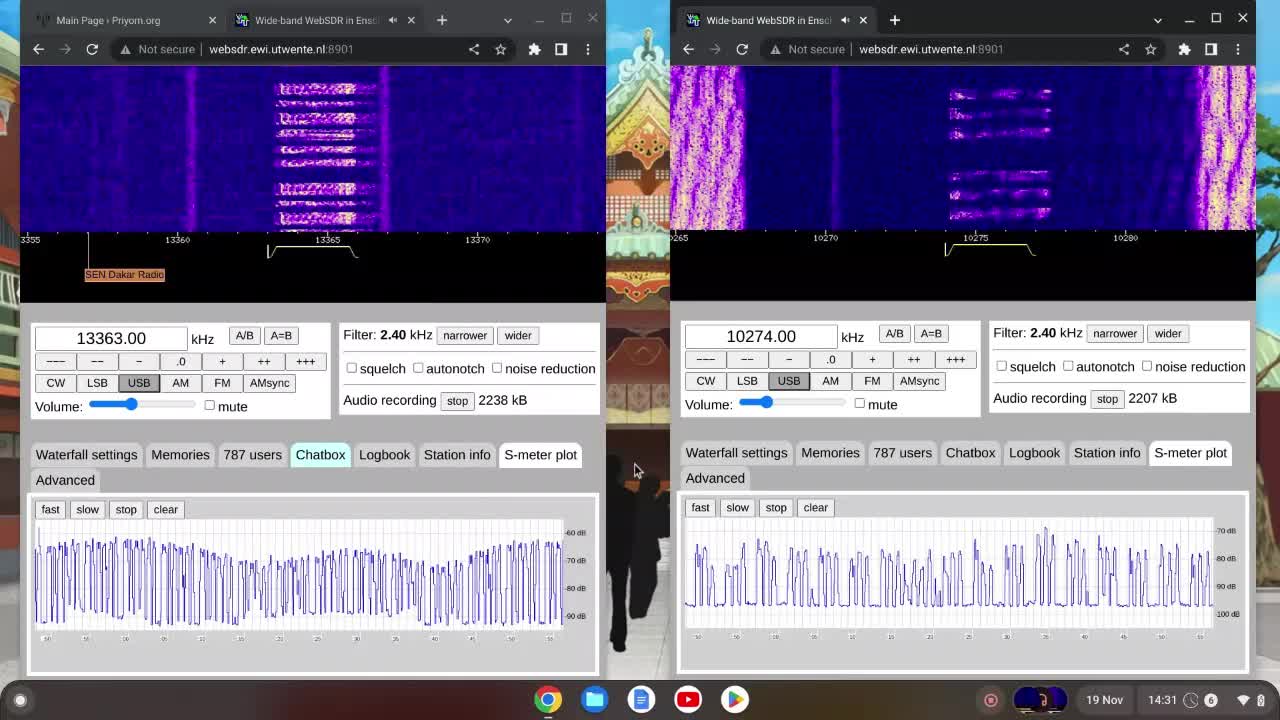Check mute box in right window
The width and height of the screenshot is (1280, 720).
[x=859, y=404]
